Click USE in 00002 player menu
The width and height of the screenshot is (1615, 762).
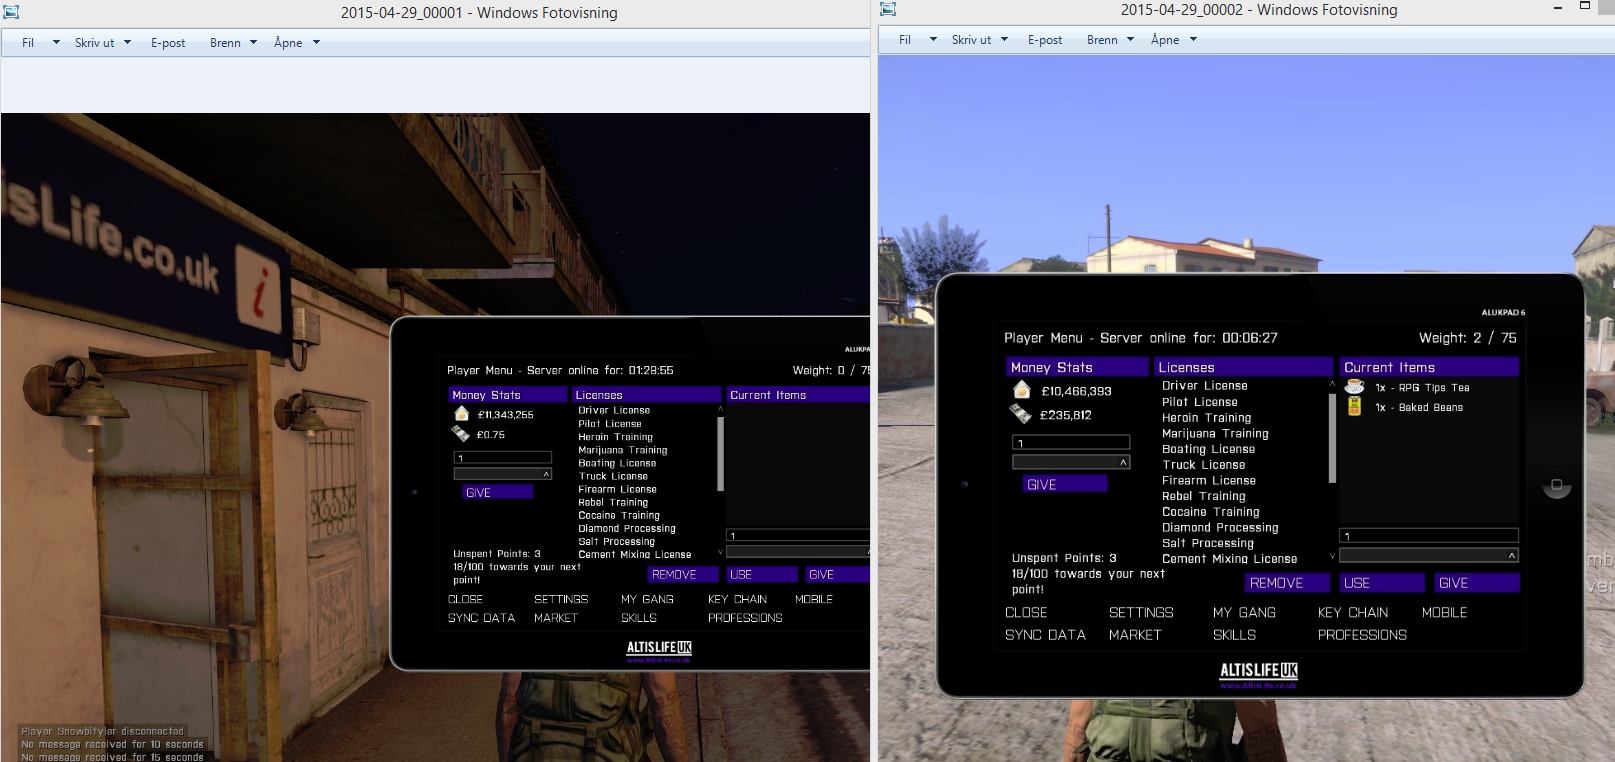point(1382,583)
